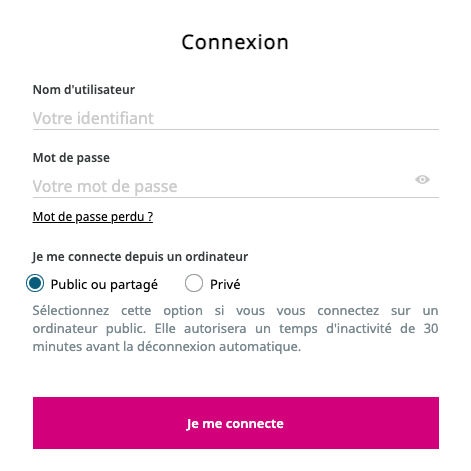Open the Mot de passe perdu link
The width and height of the screenshot is (471, 471).
pos(93,217)
